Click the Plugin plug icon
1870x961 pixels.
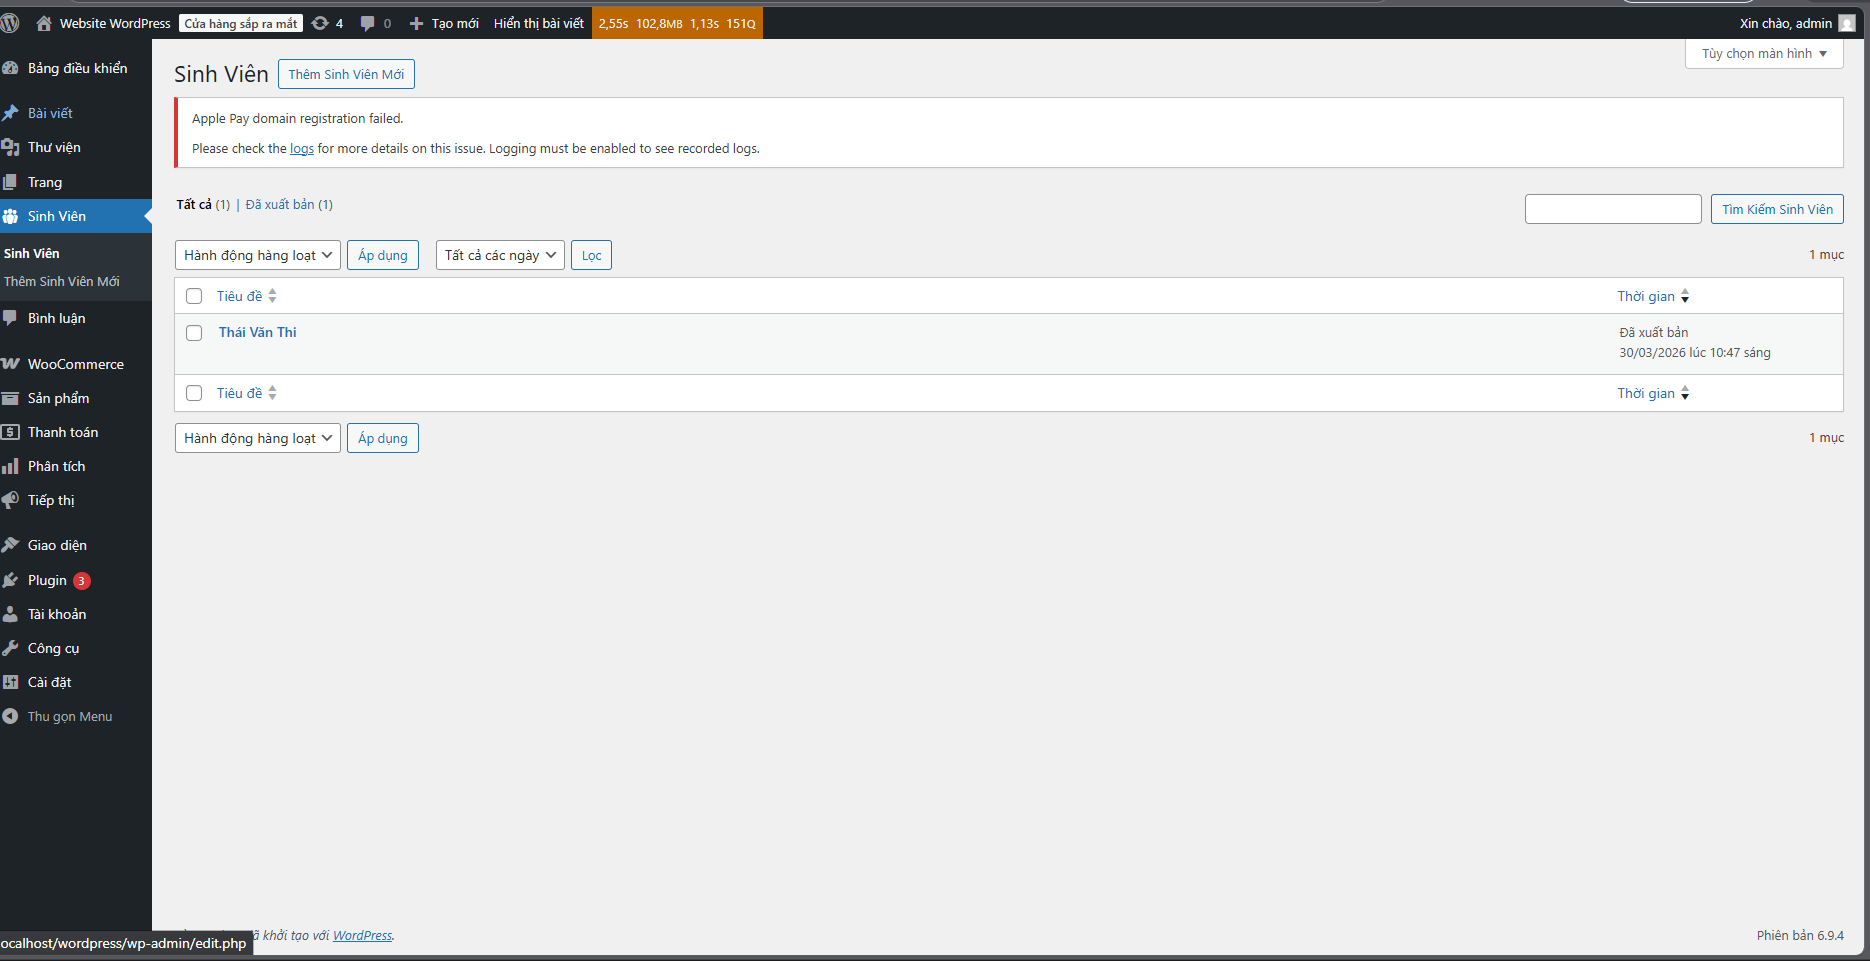[x=10, y=580]
